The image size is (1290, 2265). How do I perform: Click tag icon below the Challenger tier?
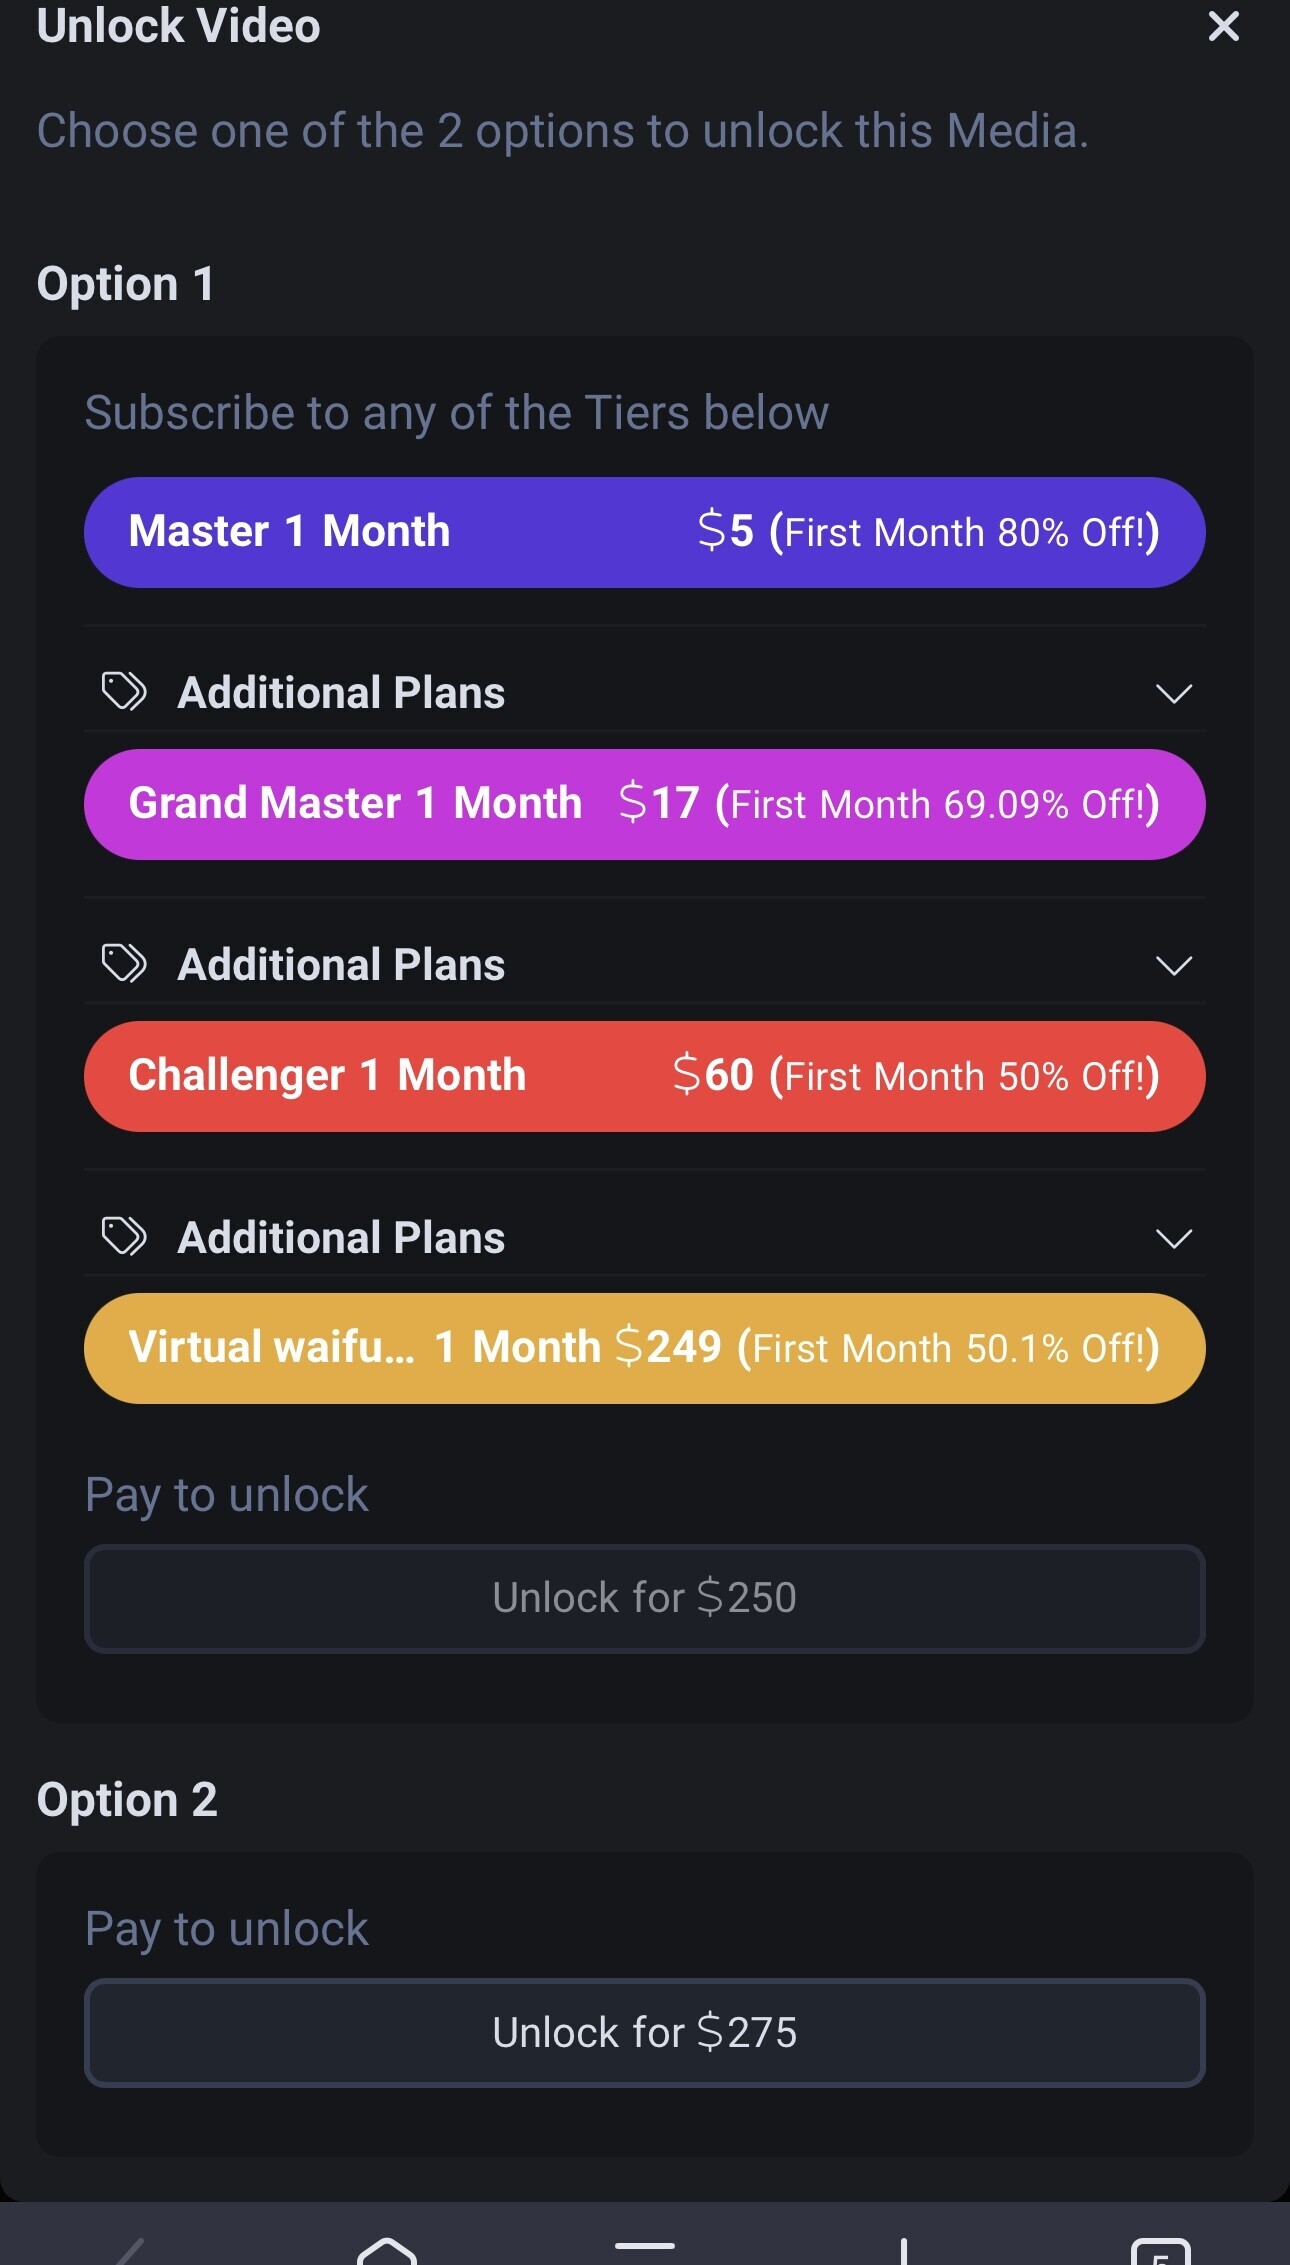pyautogui.click(x=125, y=1237)
